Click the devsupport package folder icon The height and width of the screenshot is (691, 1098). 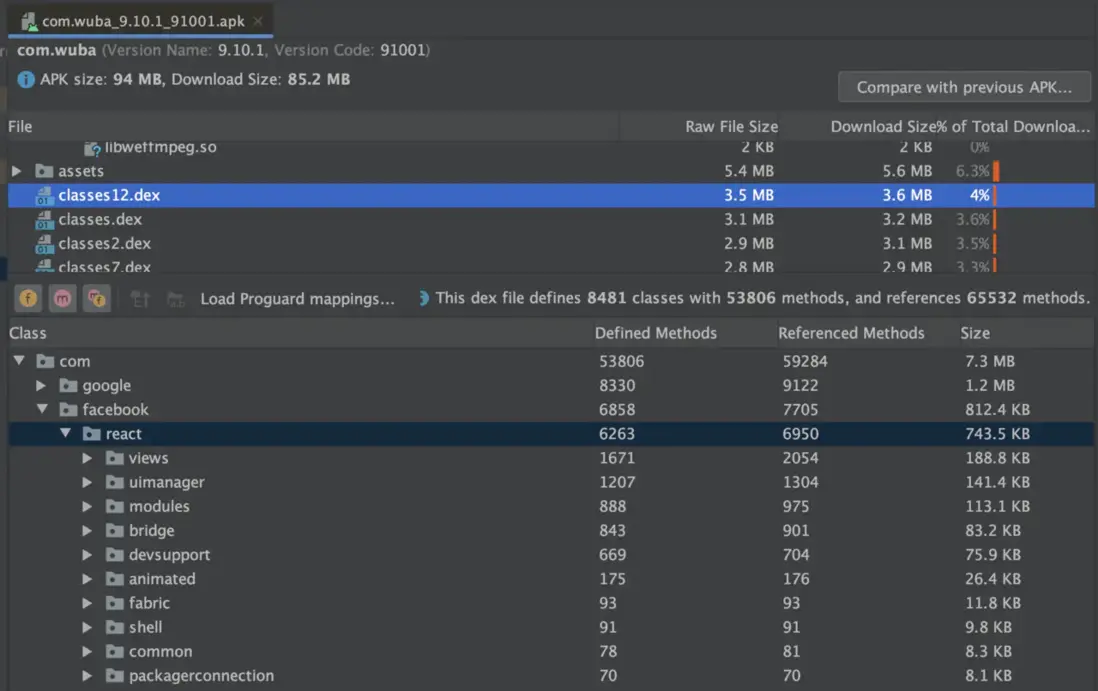[114, 555]
